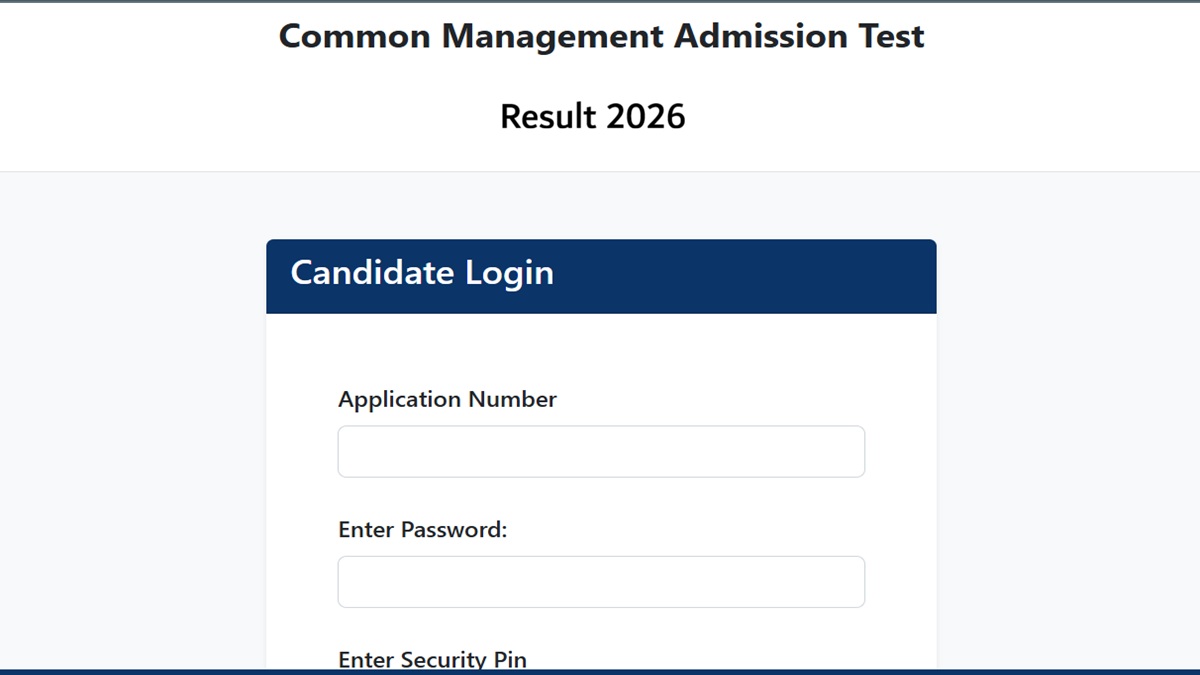
Task: Click the Enter Security Pin label
Action: pos(432,659)
